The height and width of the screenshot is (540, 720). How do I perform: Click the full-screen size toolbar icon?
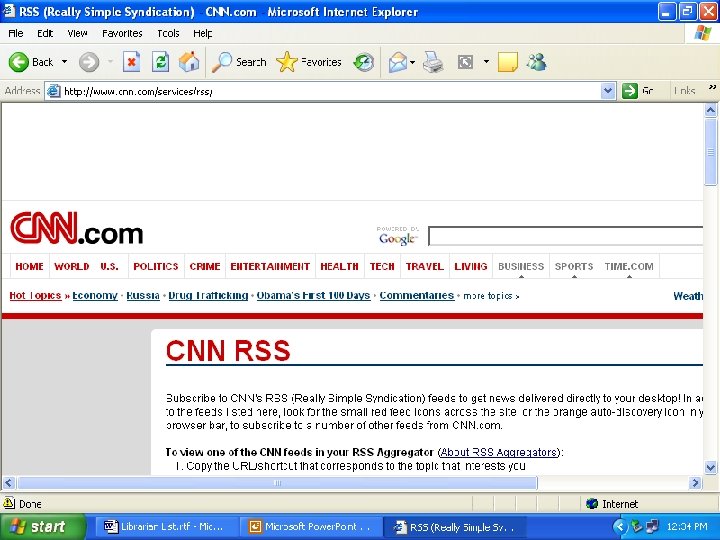tap(465, 62)
